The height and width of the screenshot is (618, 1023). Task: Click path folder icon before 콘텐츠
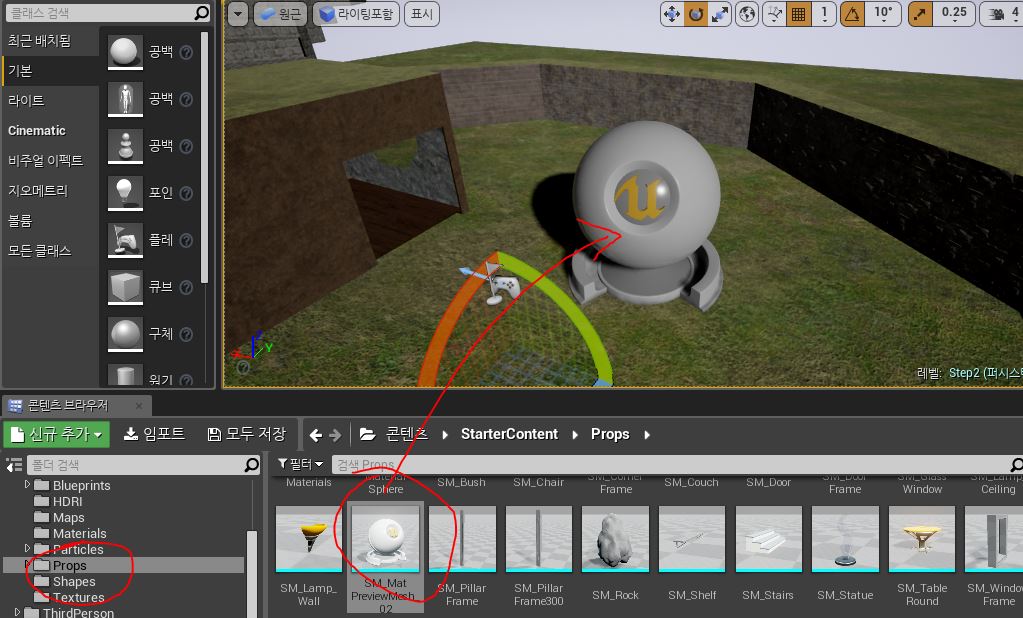[367, 434]
